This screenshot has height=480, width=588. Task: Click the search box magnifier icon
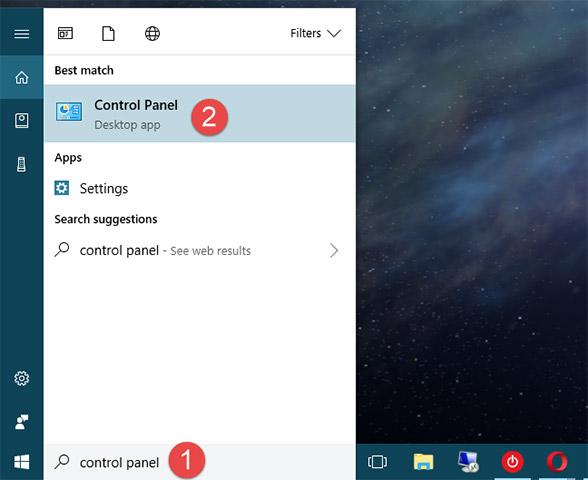pyautogui.click(x=62, y=462)
